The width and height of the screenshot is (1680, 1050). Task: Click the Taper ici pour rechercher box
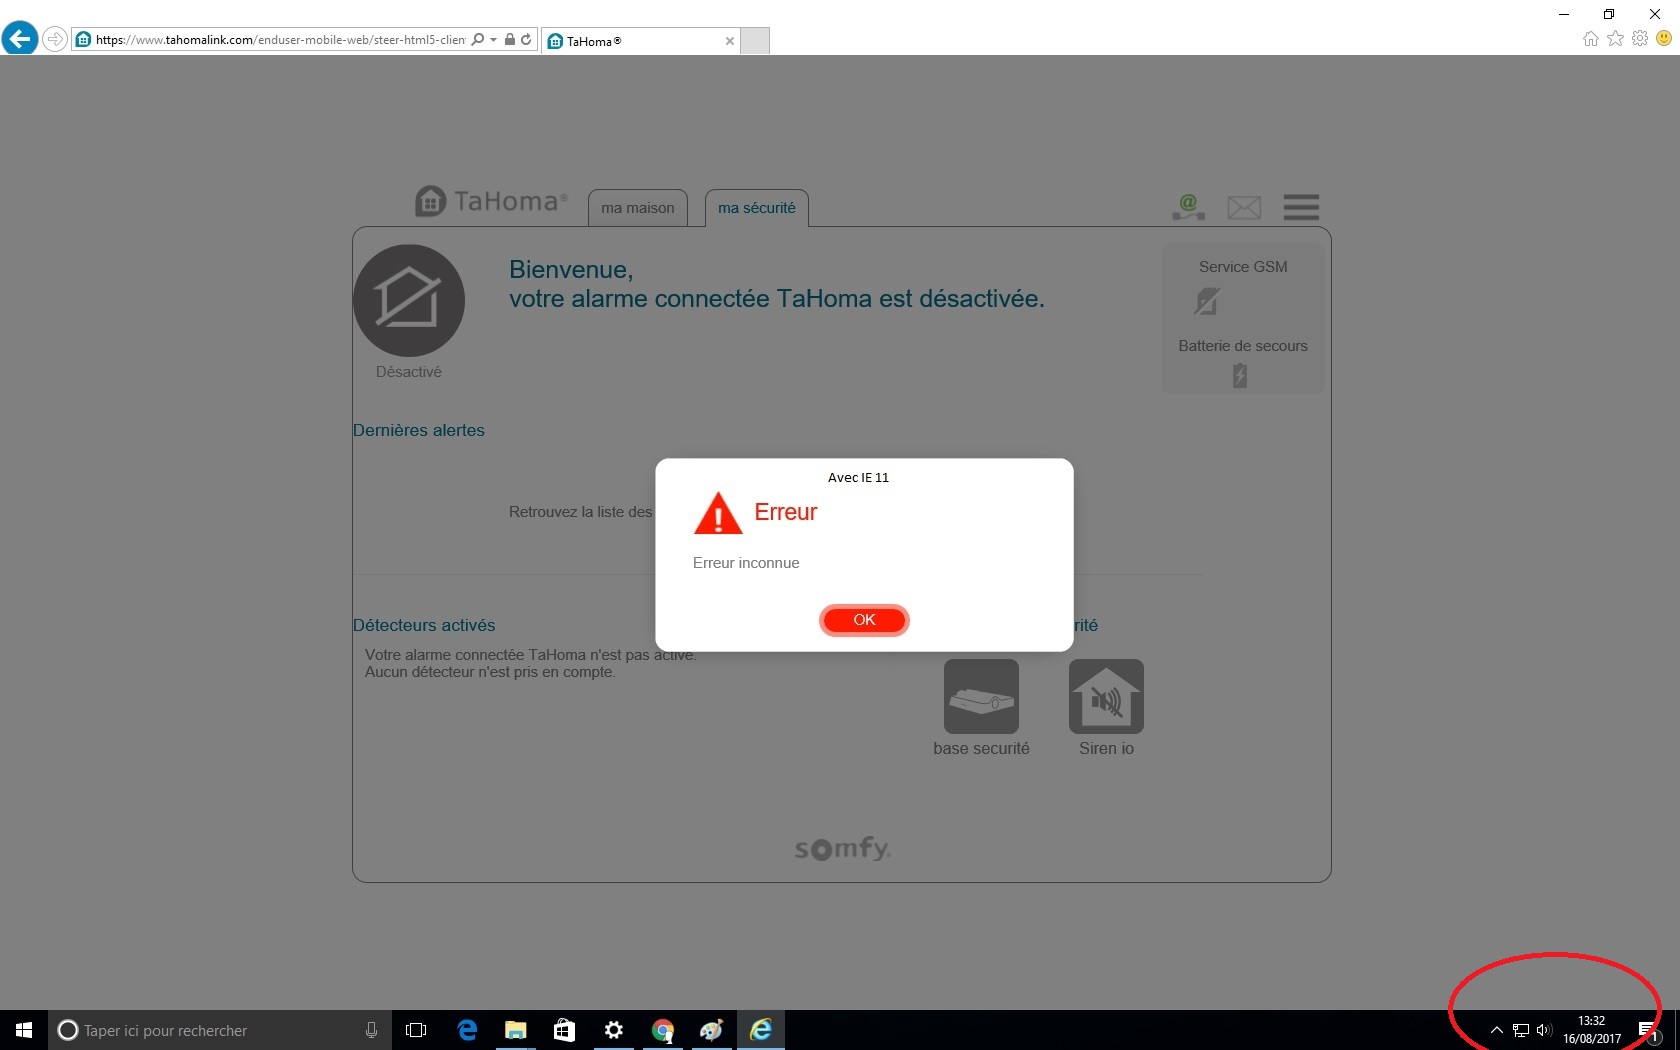tap(220, 1030)
